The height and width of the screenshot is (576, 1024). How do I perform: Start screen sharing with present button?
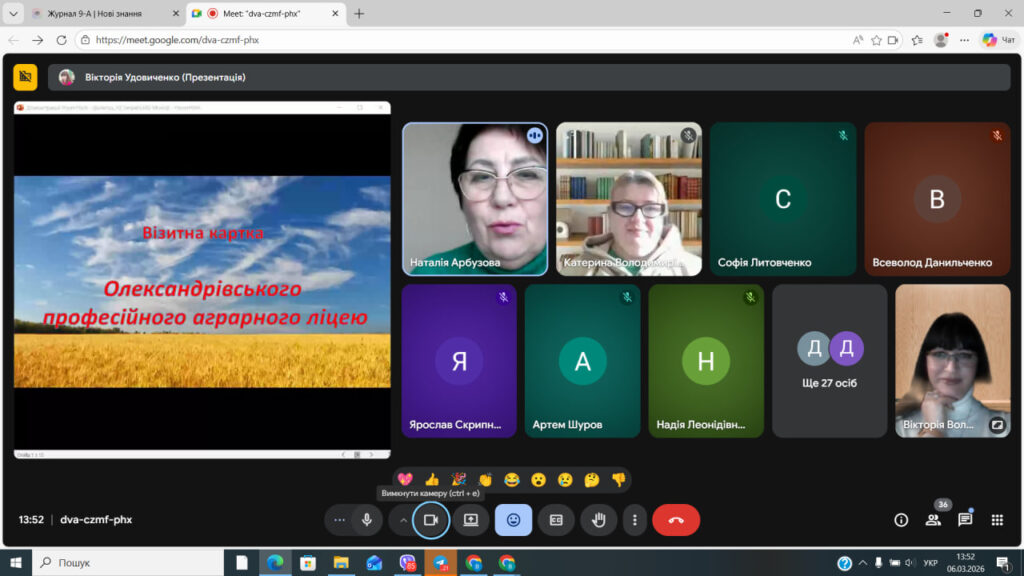click(x=471, y=520)
